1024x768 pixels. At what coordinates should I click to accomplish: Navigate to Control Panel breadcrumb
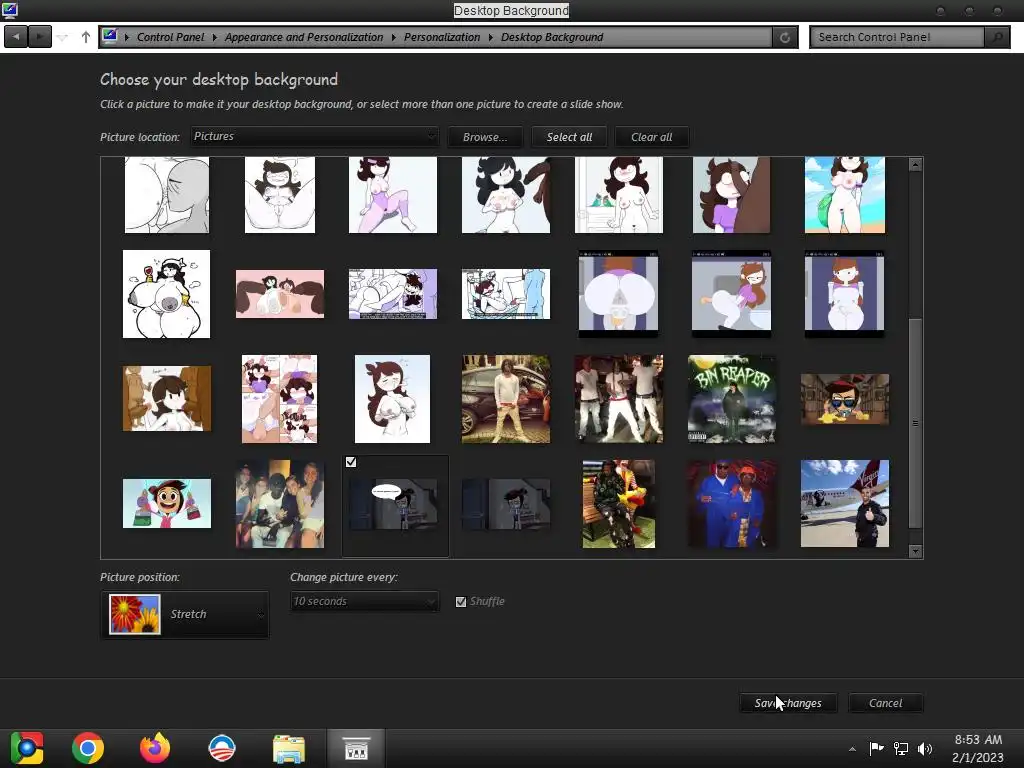(170, 37)
